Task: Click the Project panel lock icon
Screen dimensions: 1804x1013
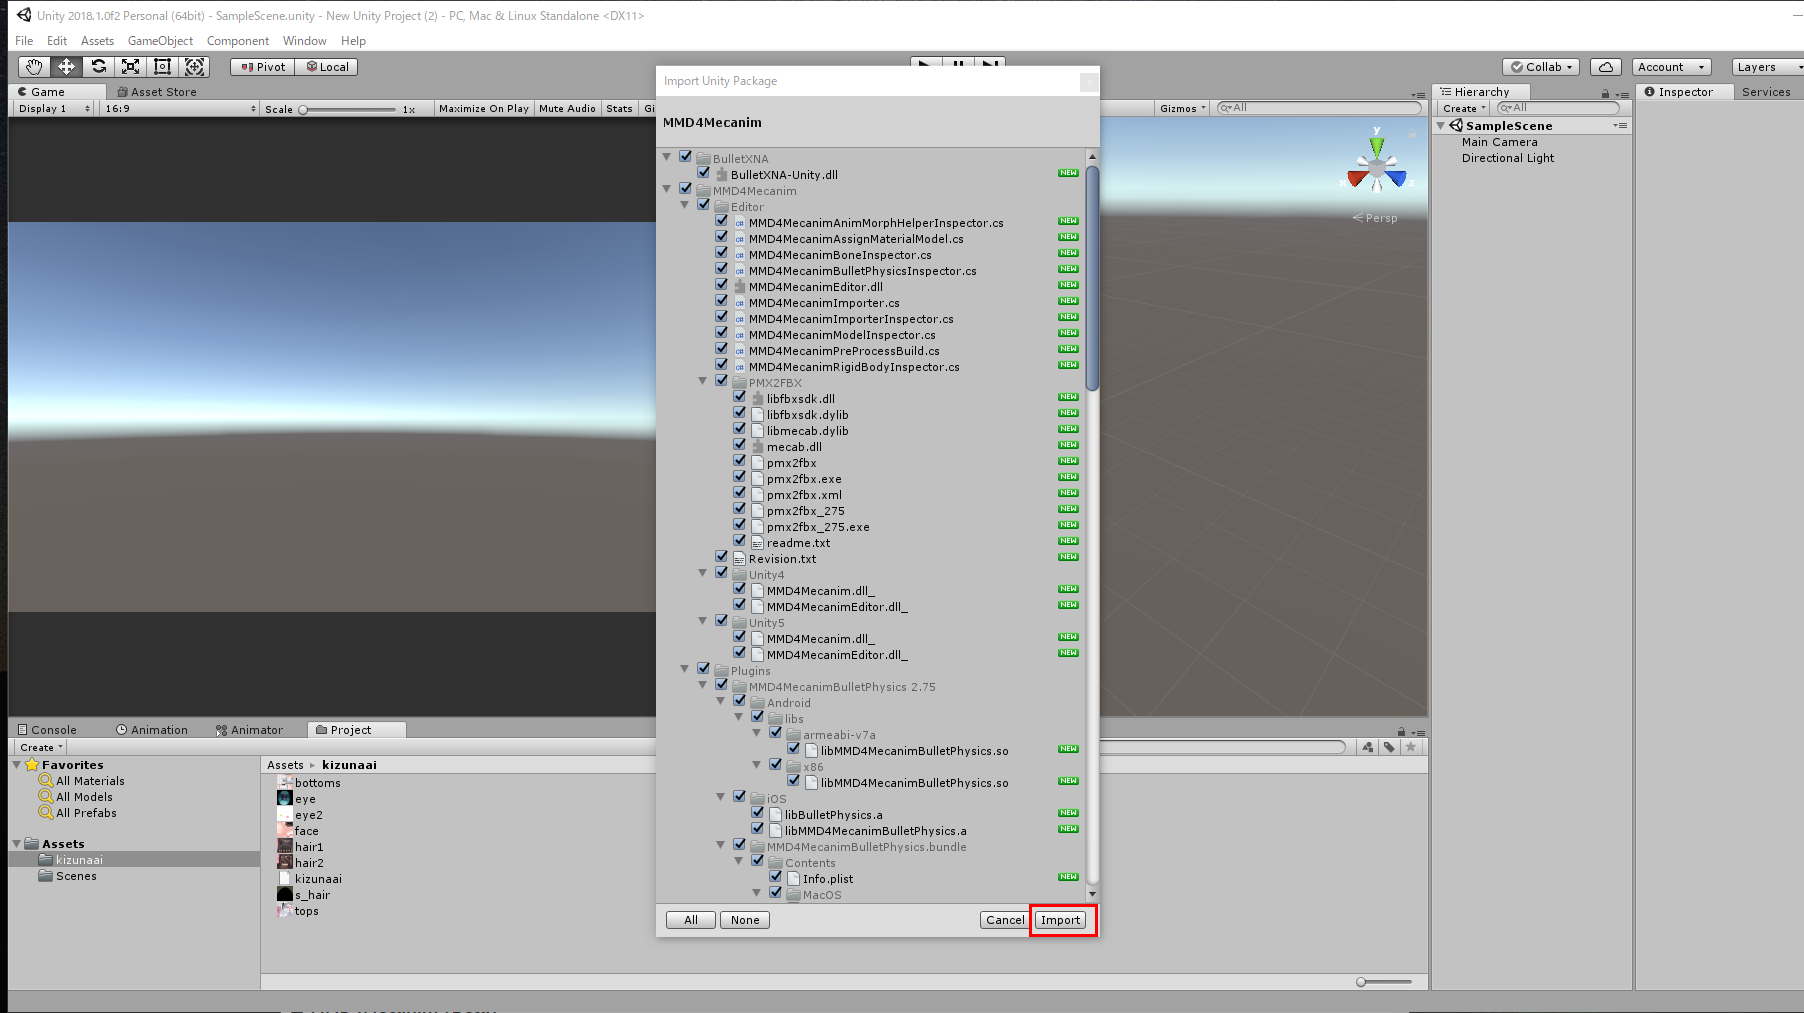Action: tap(1402, 731)
